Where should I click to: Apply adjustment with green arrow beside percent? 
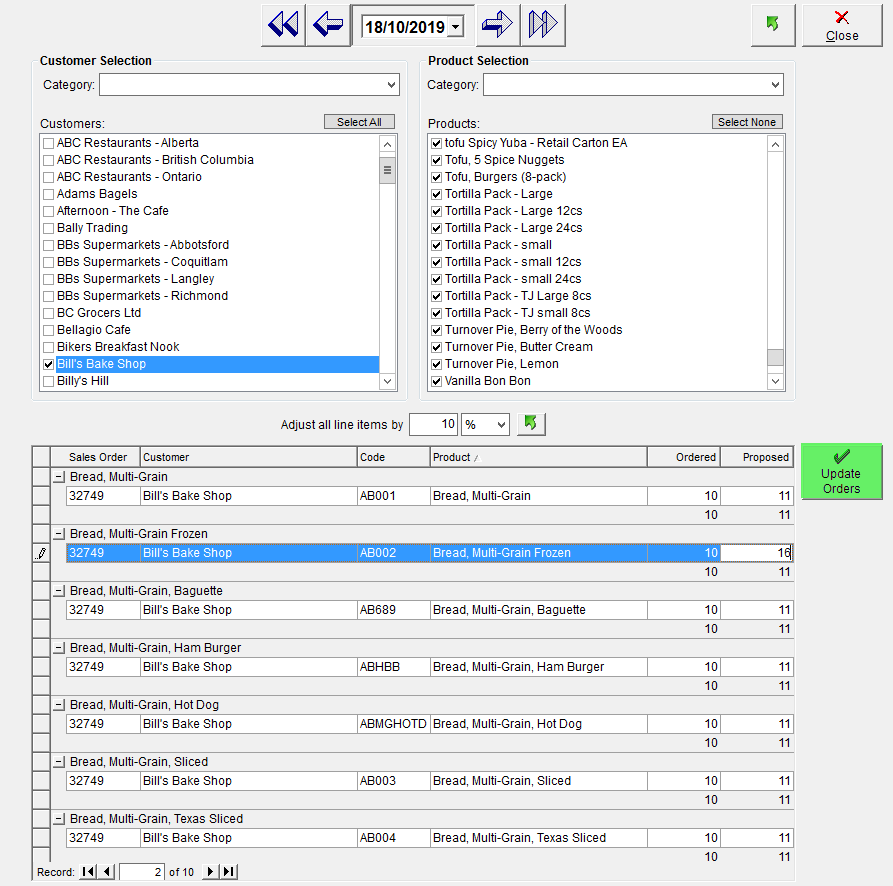point(531,424)
